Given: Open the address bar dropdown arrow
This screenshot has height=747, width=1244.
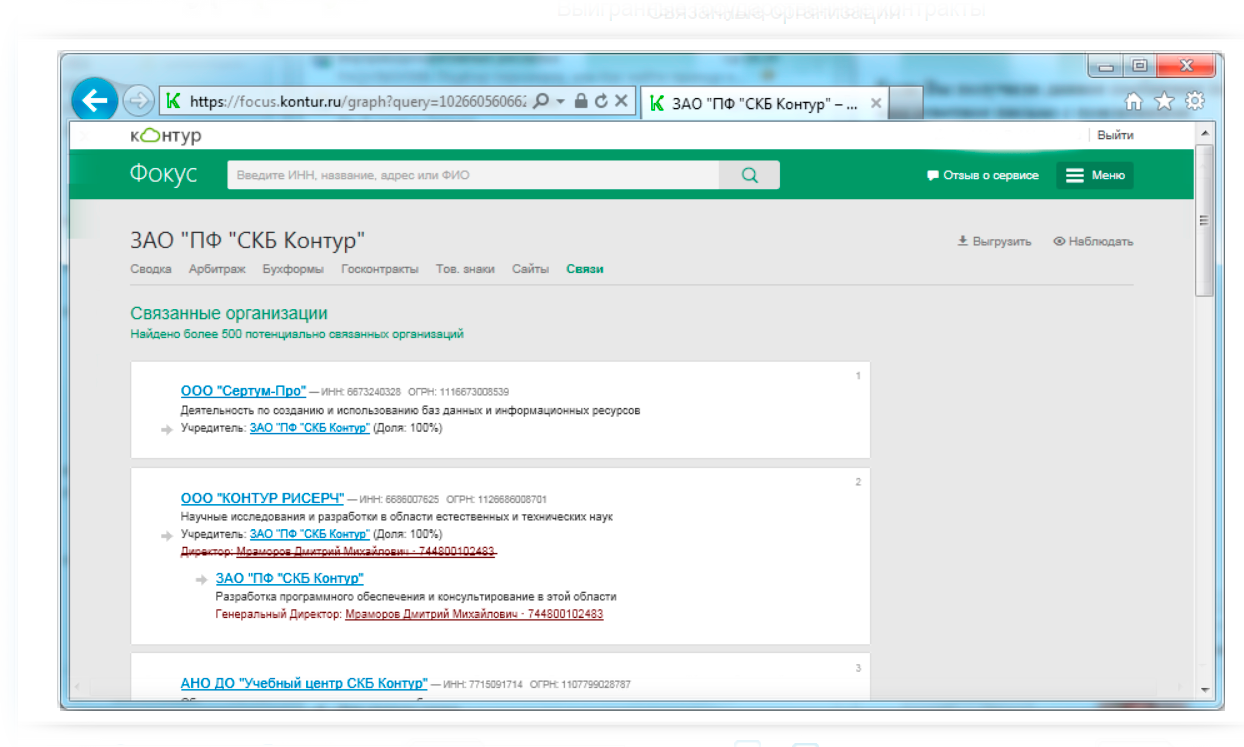Looking at the screenshot, I should point(560,101).
